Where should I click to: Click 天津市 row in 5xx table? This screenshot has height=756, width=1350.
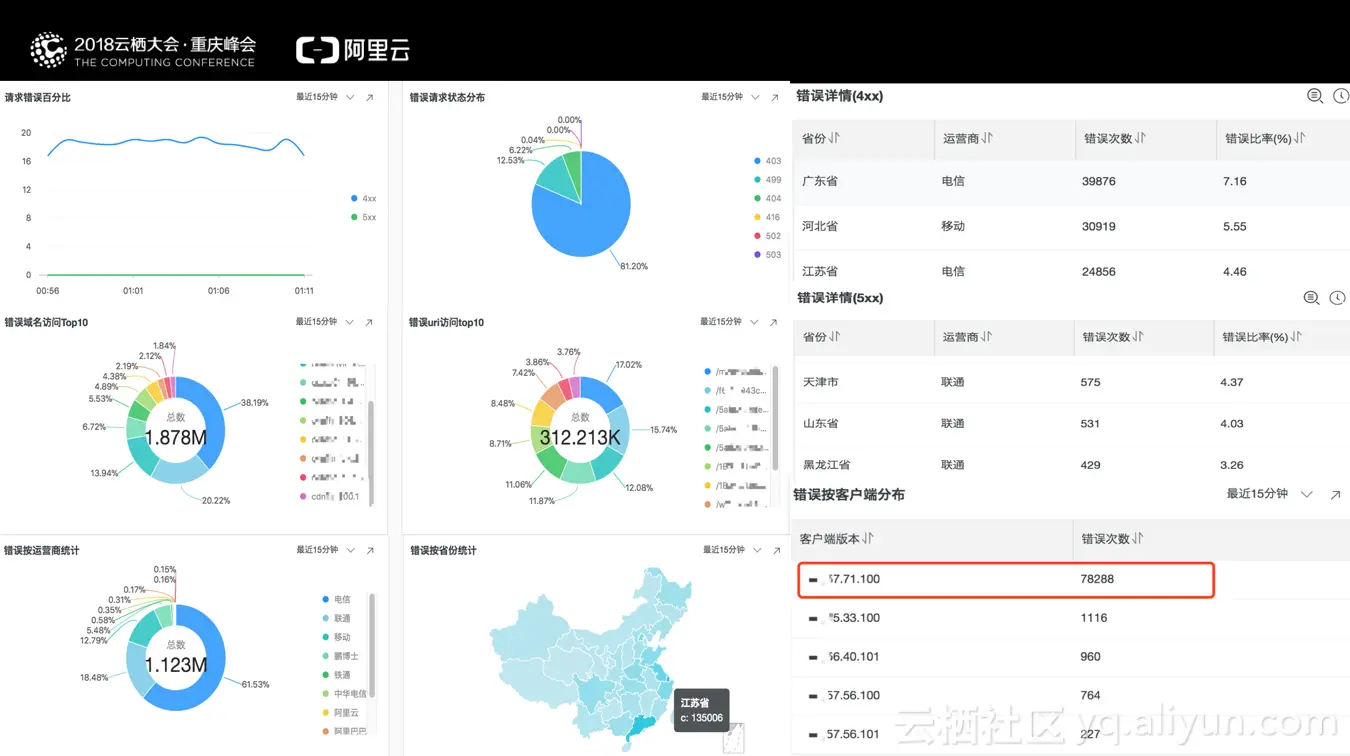1071,382
